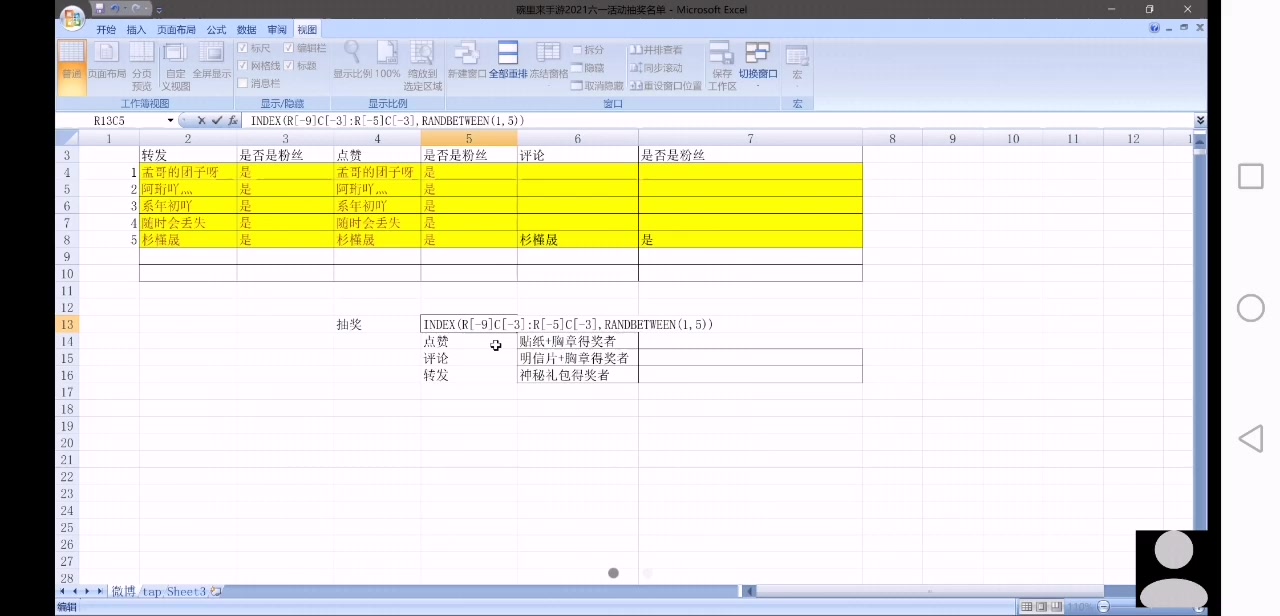Switch to the 微博 sheet tab
This screenshot has width=1280, height=616.
[123, 591]
